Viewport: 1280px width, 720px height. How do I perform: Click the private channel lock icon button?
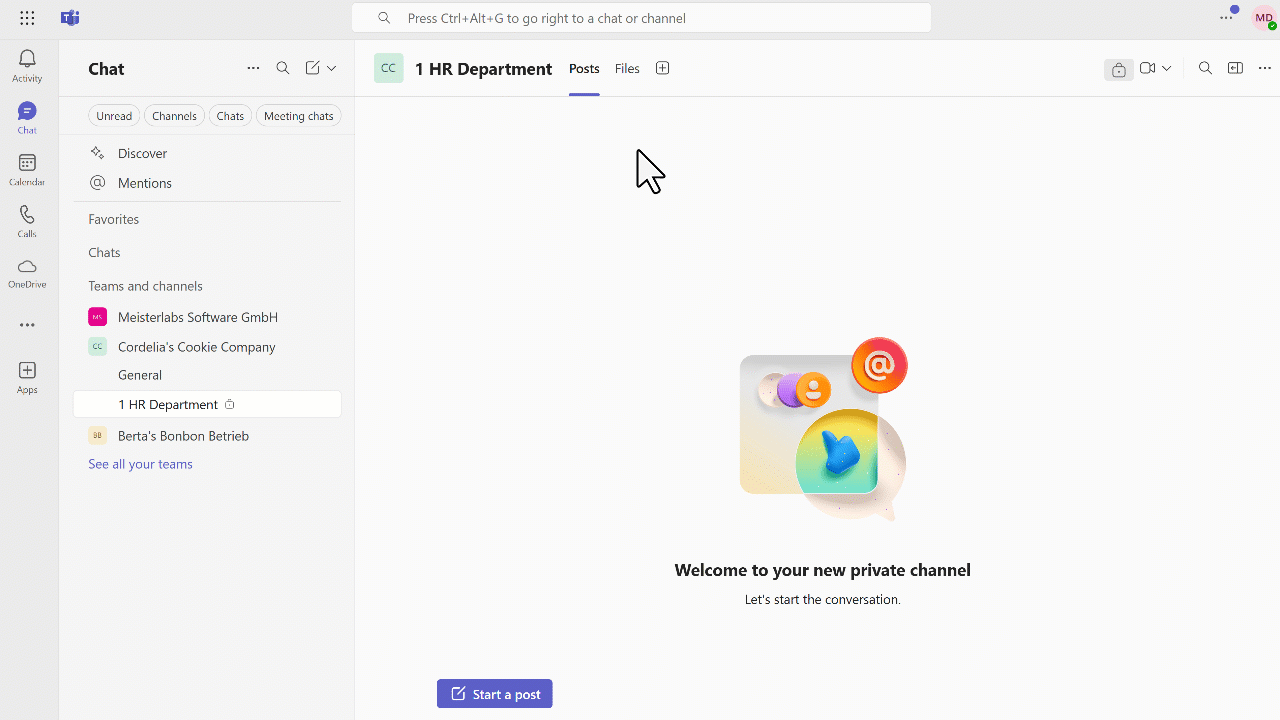pos(1119,69)
